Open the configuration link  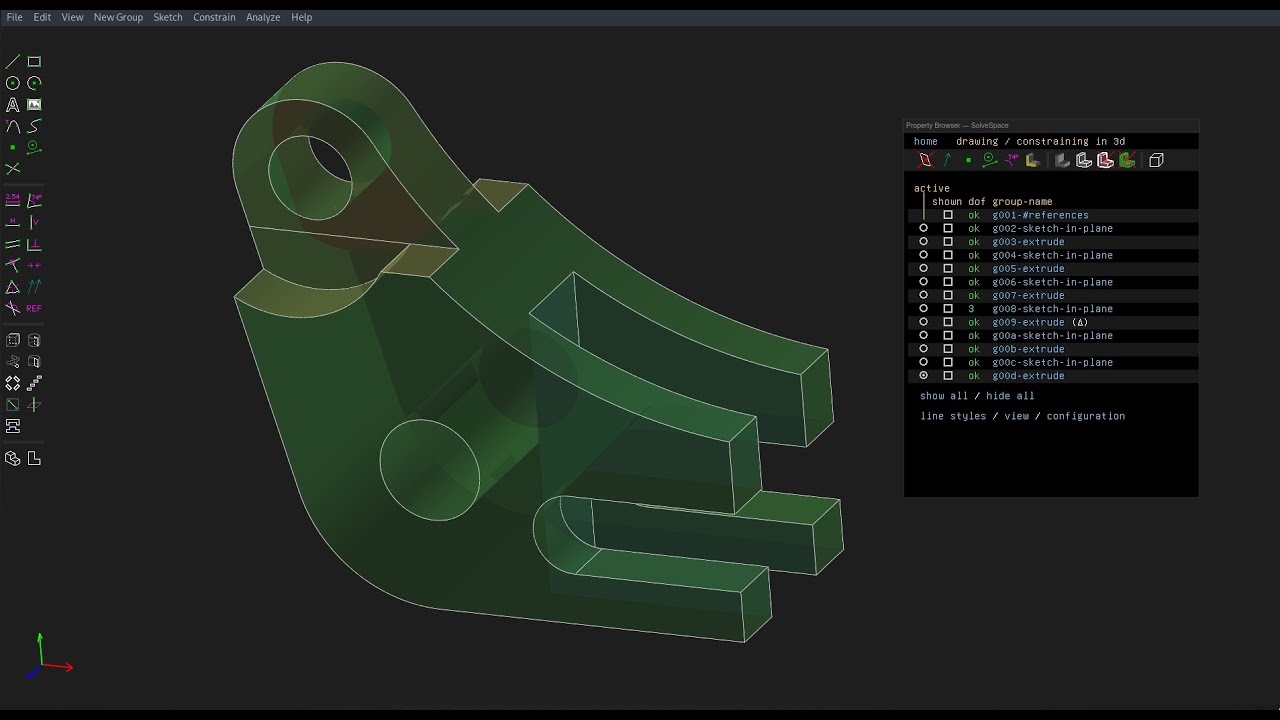tap(1086, 416)
